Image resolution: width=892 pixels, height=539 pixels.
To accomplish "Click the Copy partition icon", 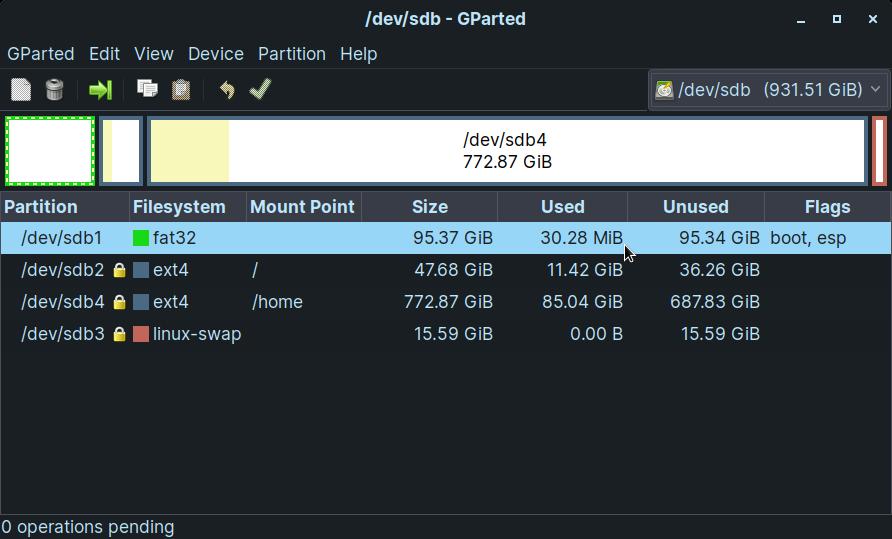I will (x=147, y=89).
